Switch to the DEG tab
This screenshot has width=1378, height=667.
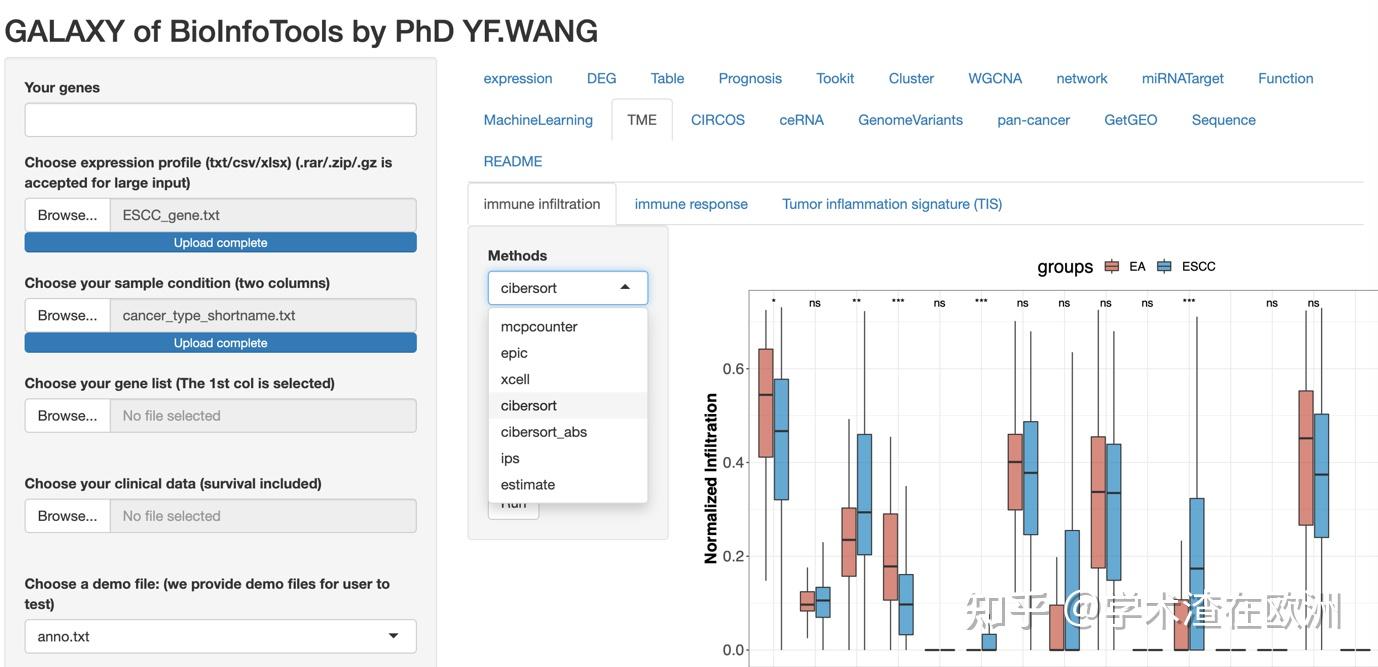pyautogui.click(x=601, y=78)
